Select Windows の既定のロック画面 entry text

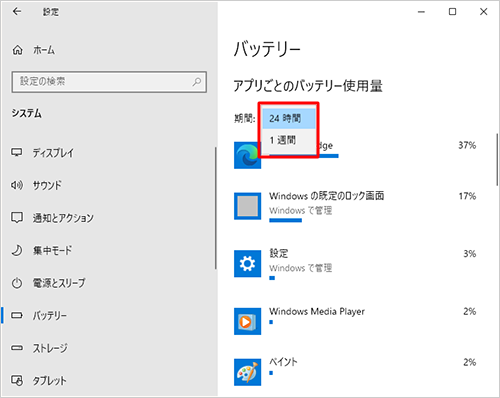327,196
